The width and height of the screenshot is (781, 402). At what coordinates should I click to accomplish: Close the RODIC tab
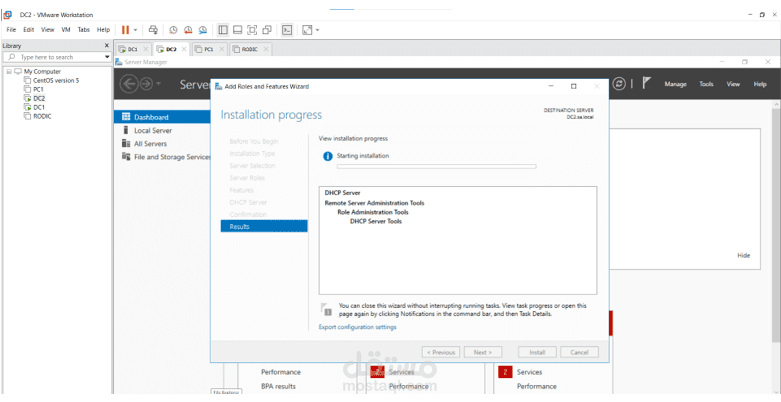click(x=266, y=49)
